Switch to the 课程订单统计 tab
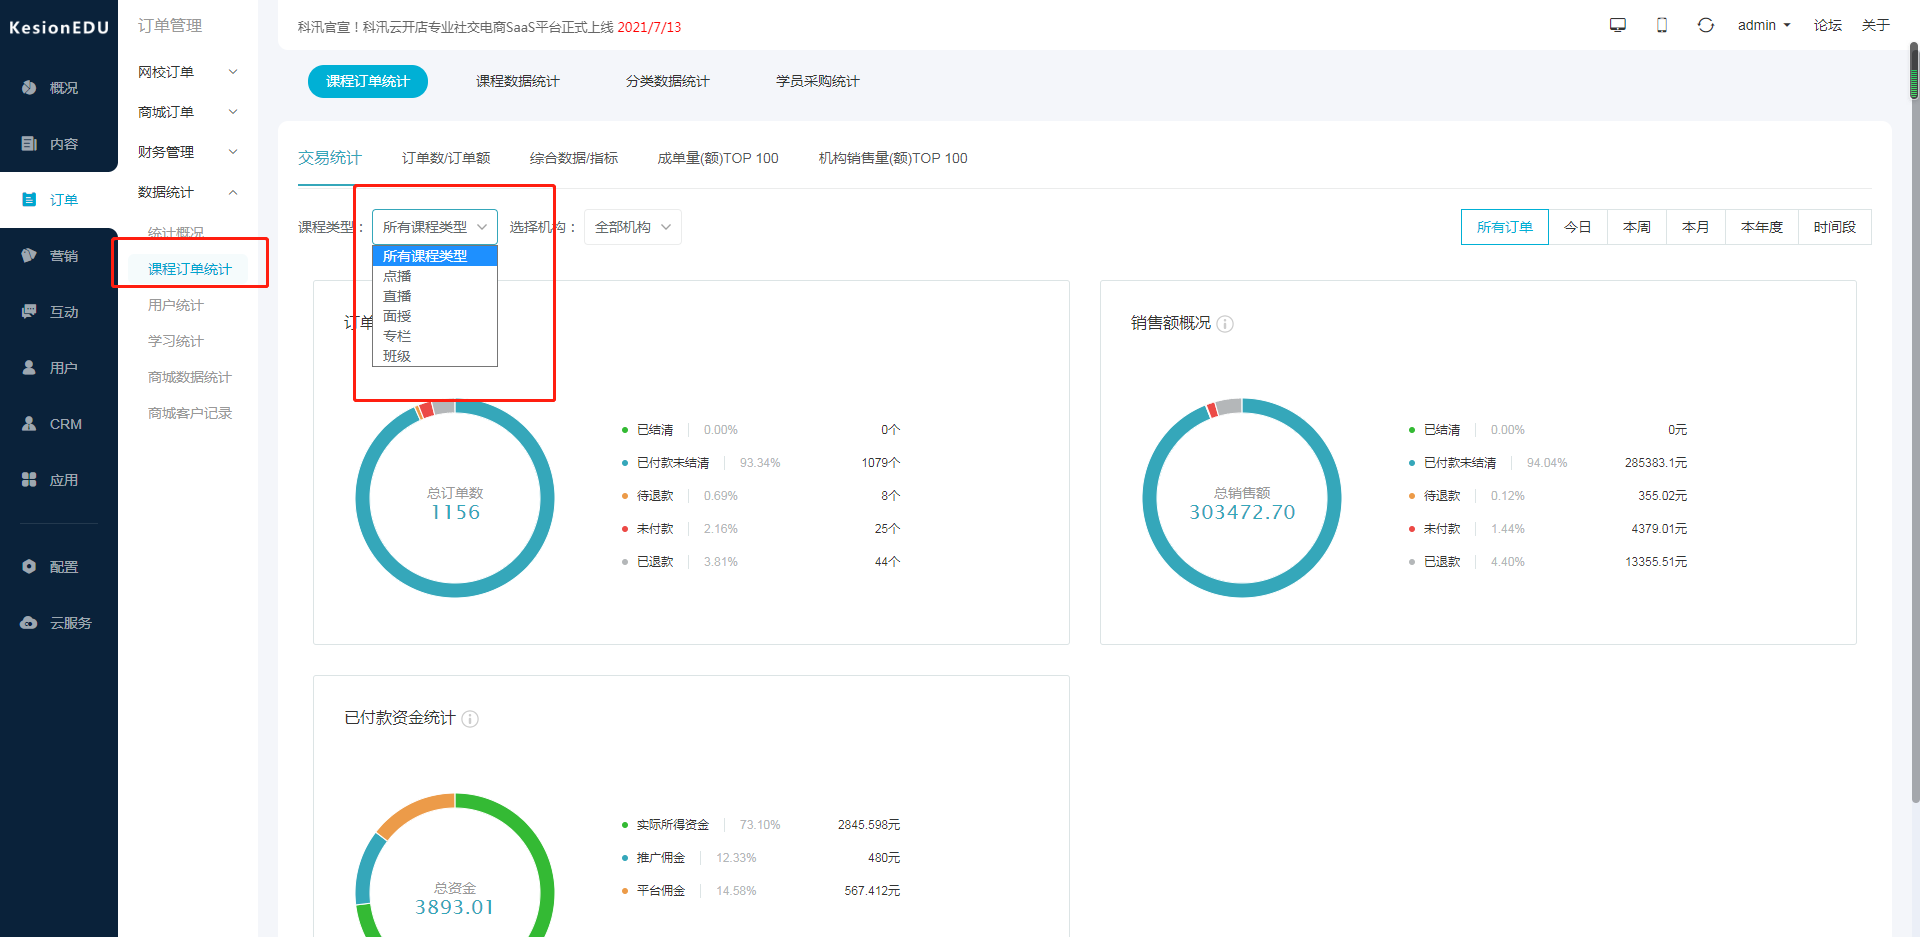Viewport: 1920px width, 937px height. [x=368, y=81]
